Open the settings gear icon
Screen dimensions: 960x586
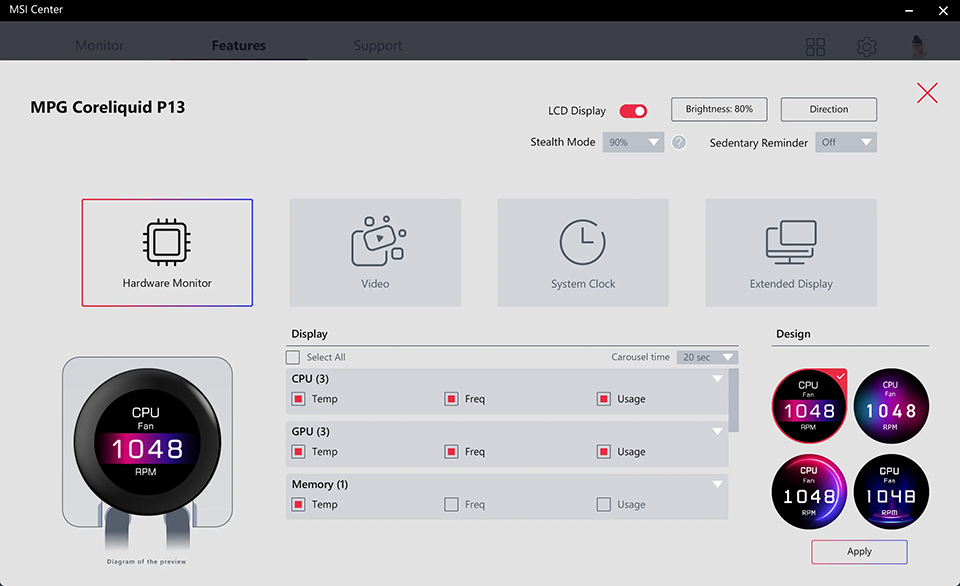pos(866,47)
